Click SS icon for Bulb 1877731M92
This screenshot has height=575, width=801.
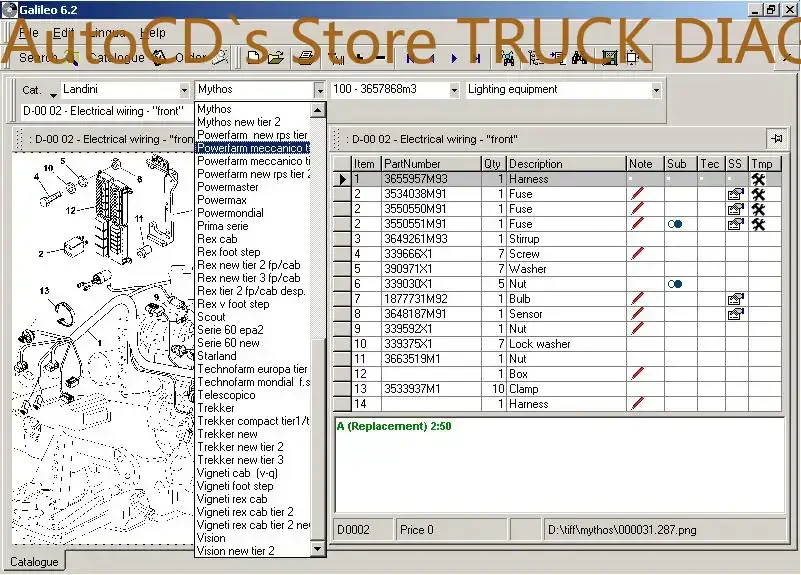click(736, 299)
